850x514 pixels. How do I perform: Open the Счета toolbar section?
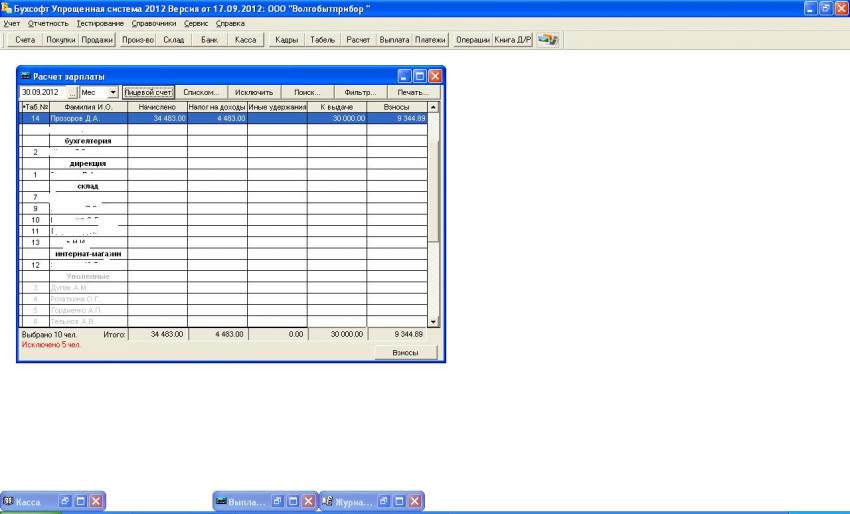[x=25, y=40]
